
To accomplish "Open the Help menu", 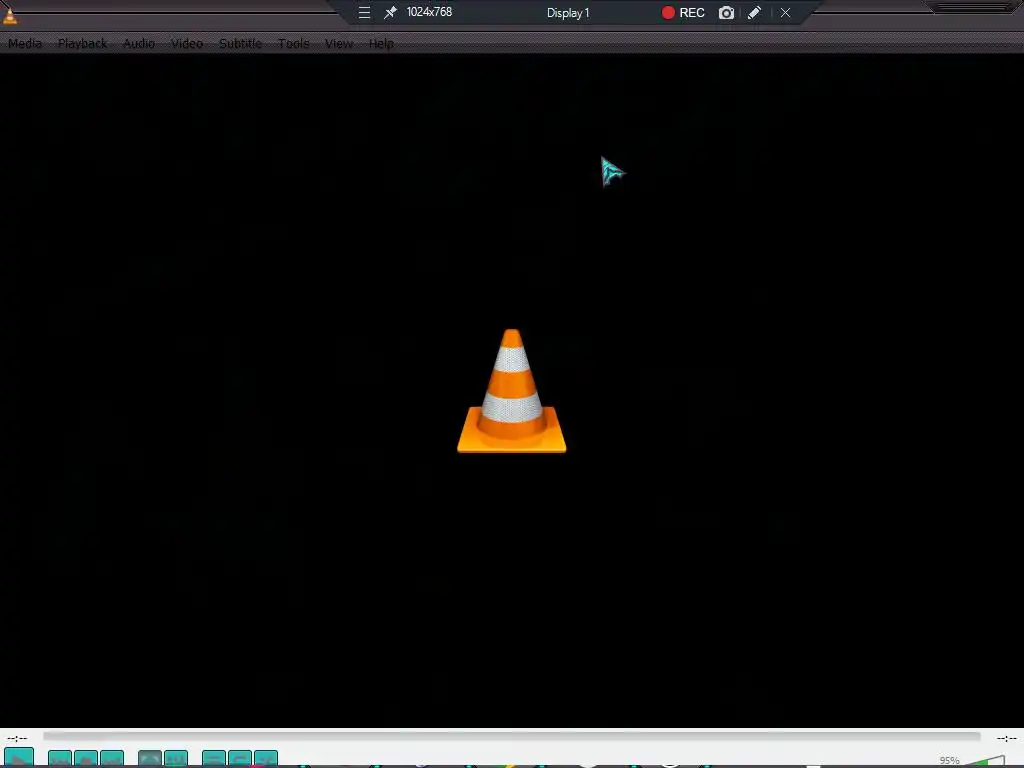I will pos(381,44).
